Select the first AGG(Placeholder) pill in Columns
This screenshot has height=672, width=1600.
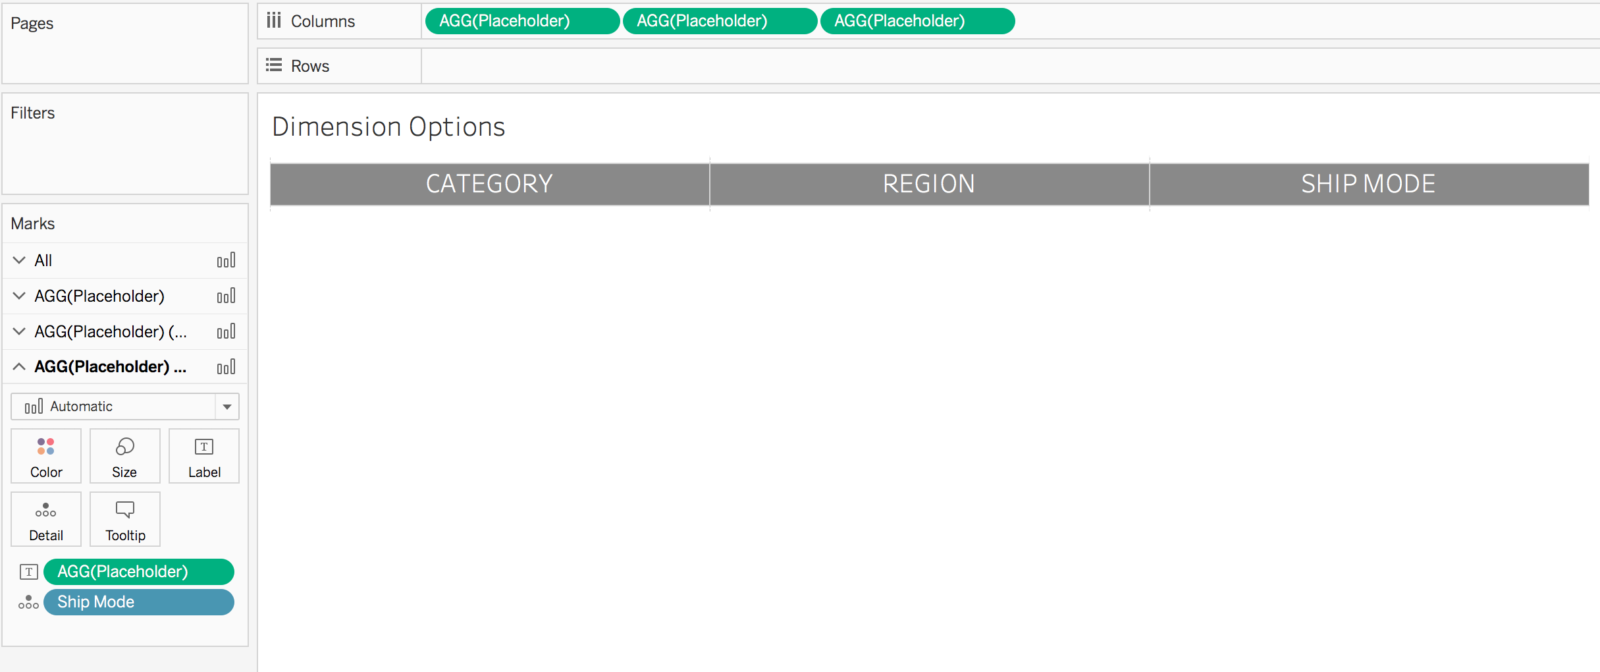point(521,21)
